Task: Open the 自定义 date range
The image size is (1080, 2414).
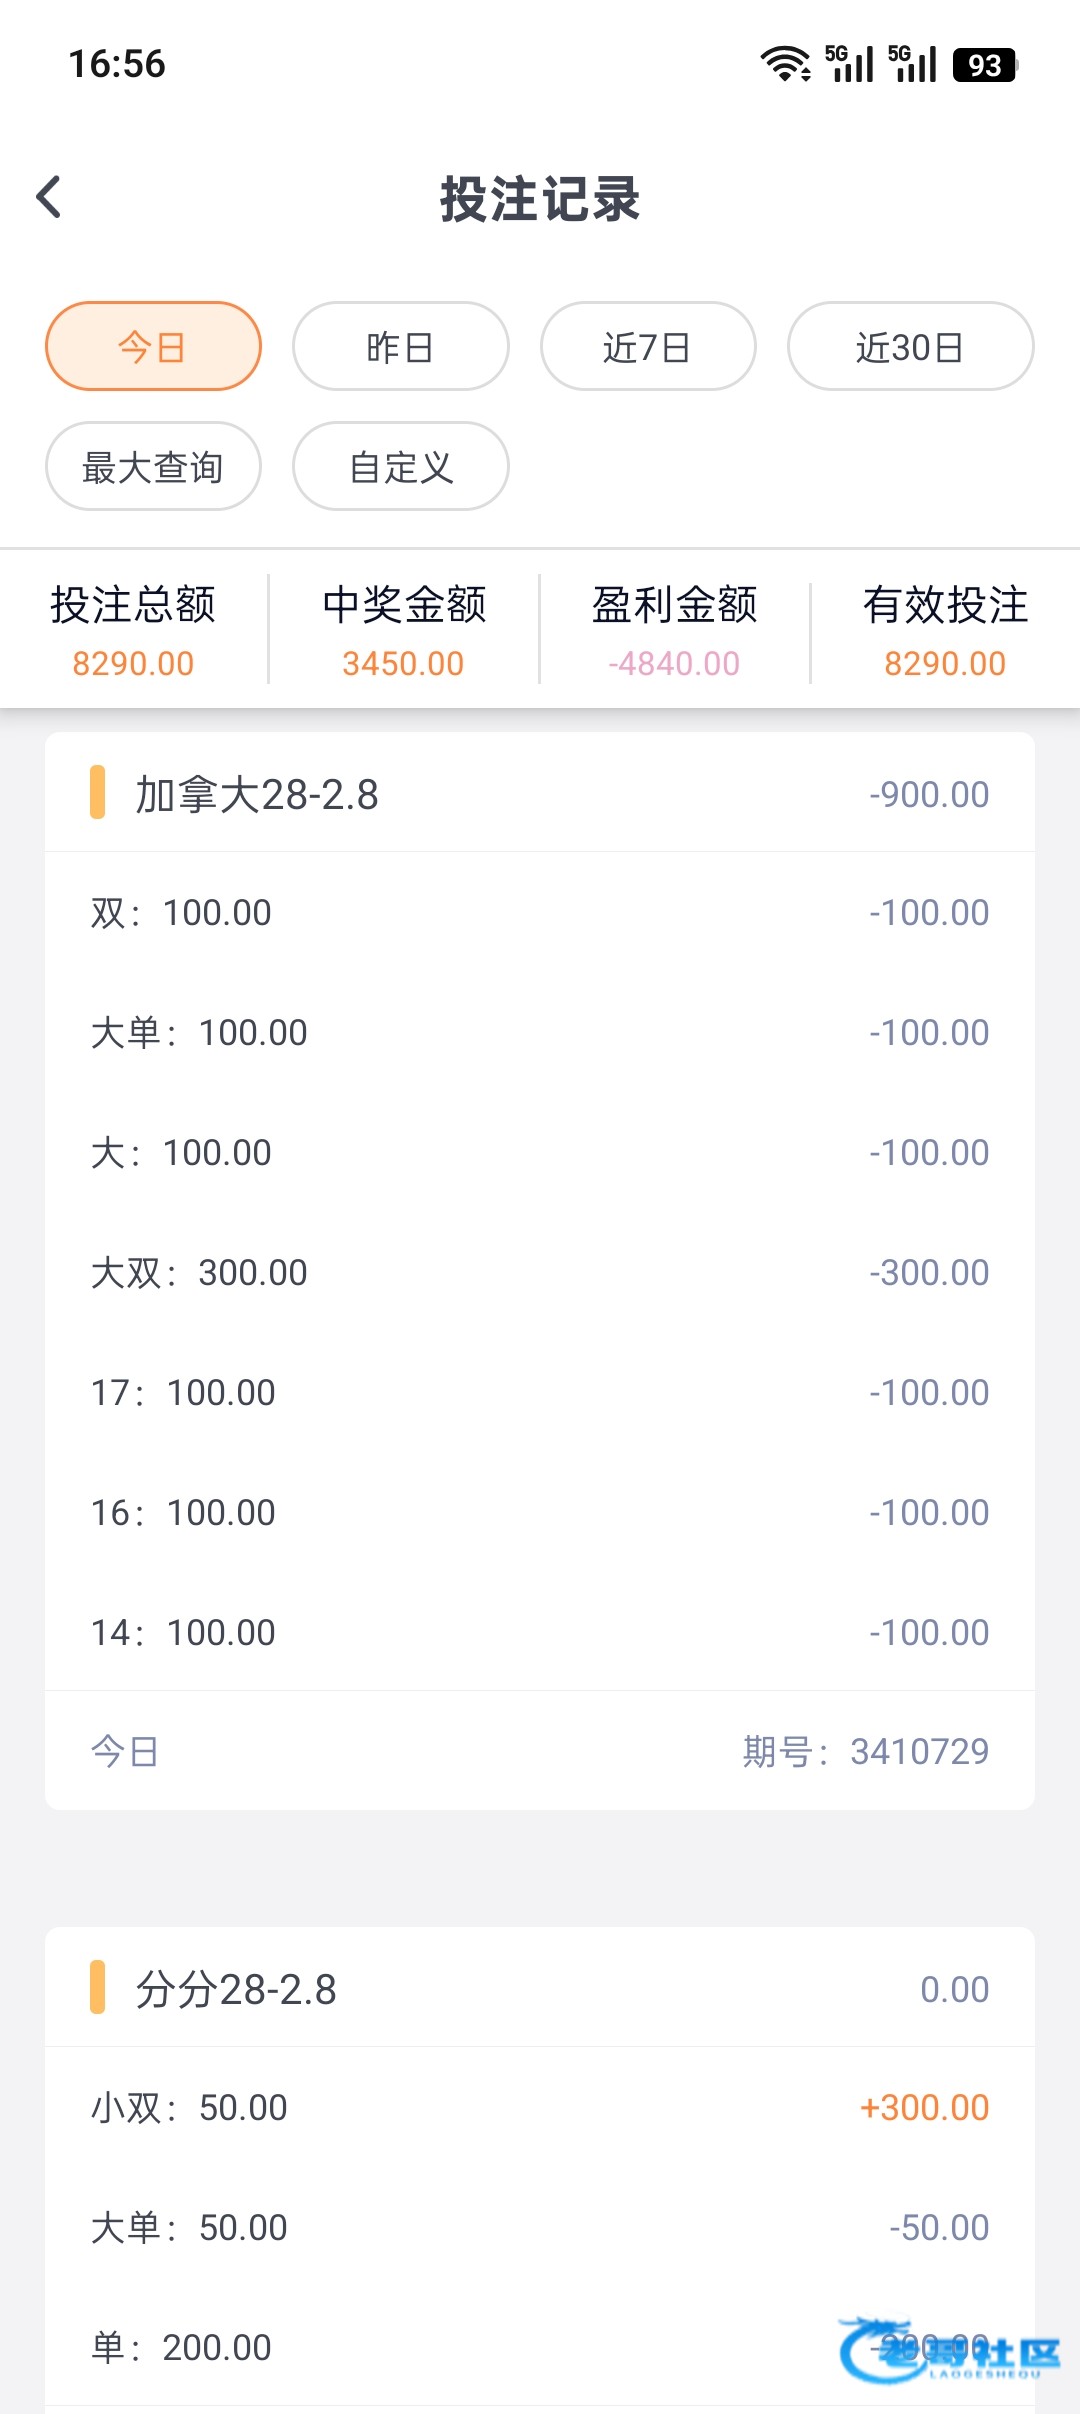Action: pyautogui.click(x=400, y=467)
